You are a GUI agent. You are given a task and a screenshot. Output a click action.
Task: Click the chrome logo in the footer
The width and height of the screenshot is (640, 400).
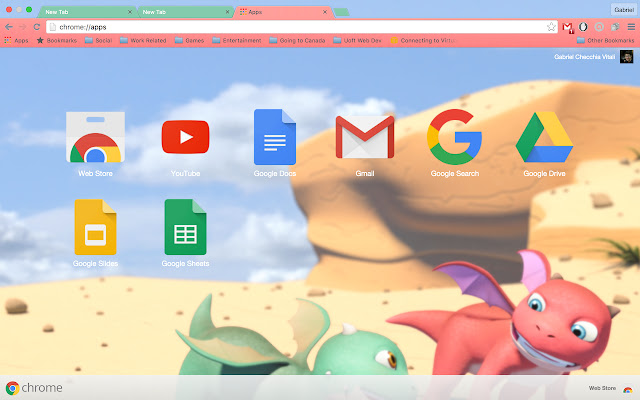(34, 388)
